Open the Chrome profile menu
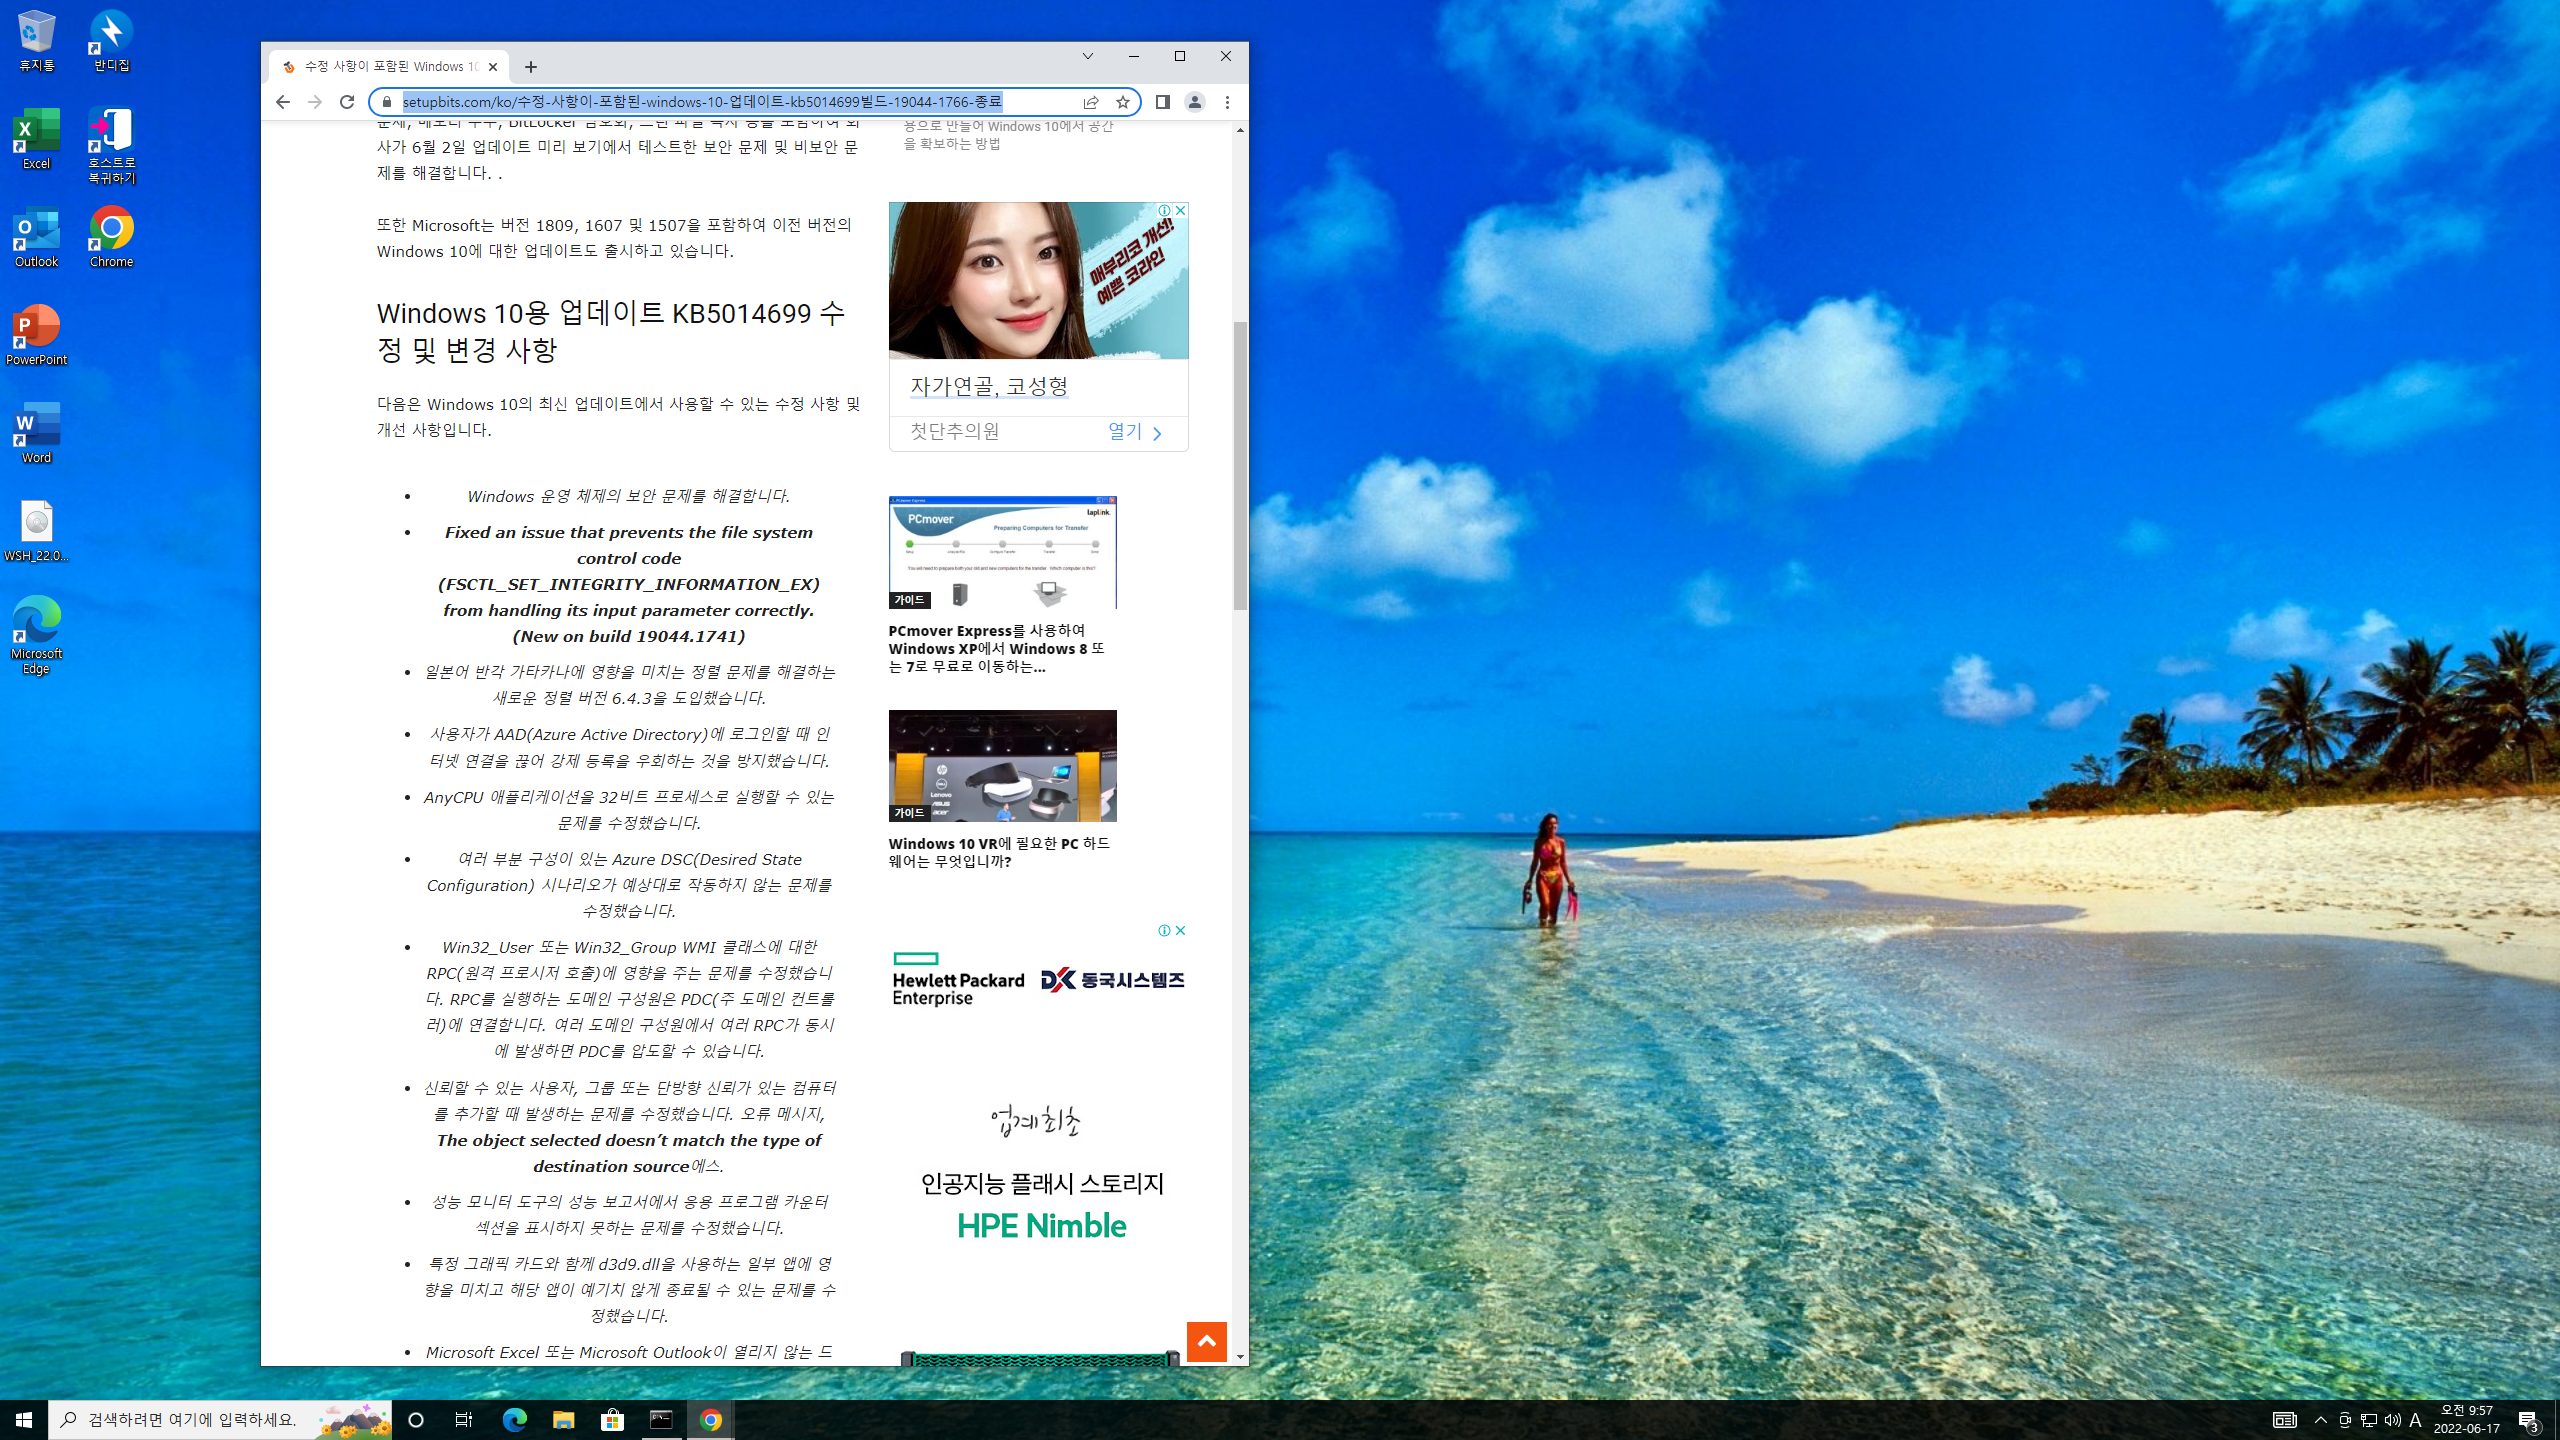Image resolution: width=2560 pixels, height=1440 pixels. (x=1195, y=102)
